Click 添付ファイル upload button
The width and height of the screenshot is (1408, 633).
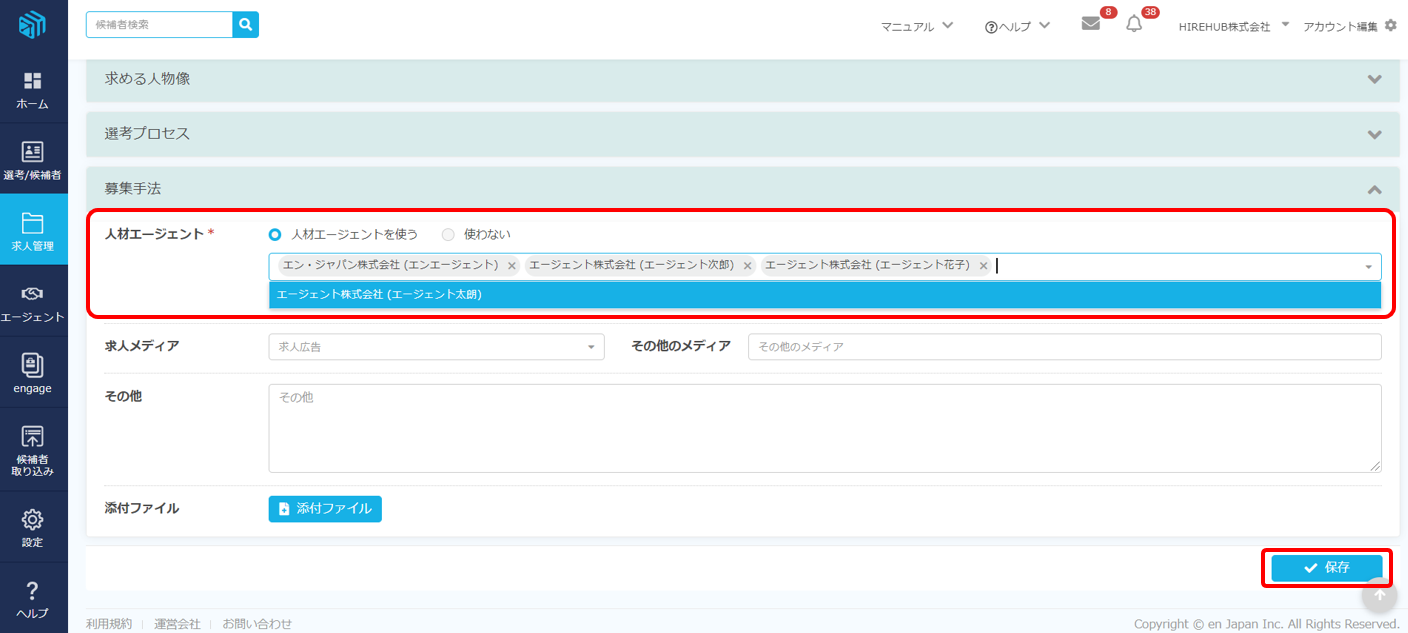coord(325,509)
